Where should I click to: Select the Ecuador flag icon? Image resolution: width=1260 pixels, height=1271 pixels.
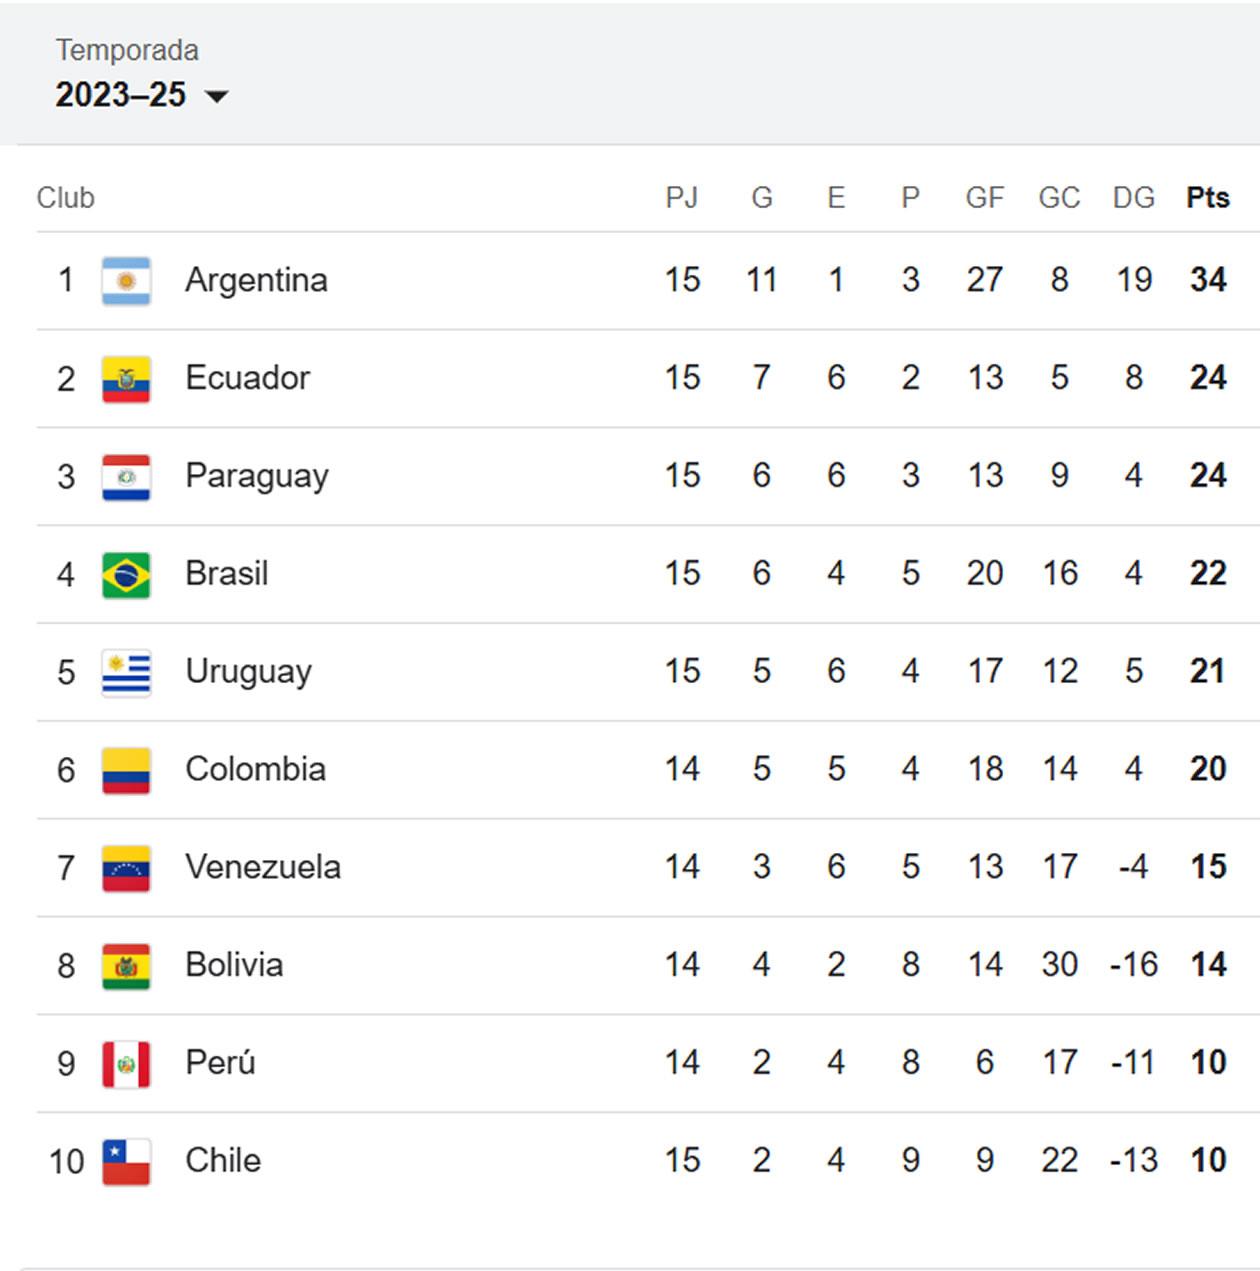[124, 378]
